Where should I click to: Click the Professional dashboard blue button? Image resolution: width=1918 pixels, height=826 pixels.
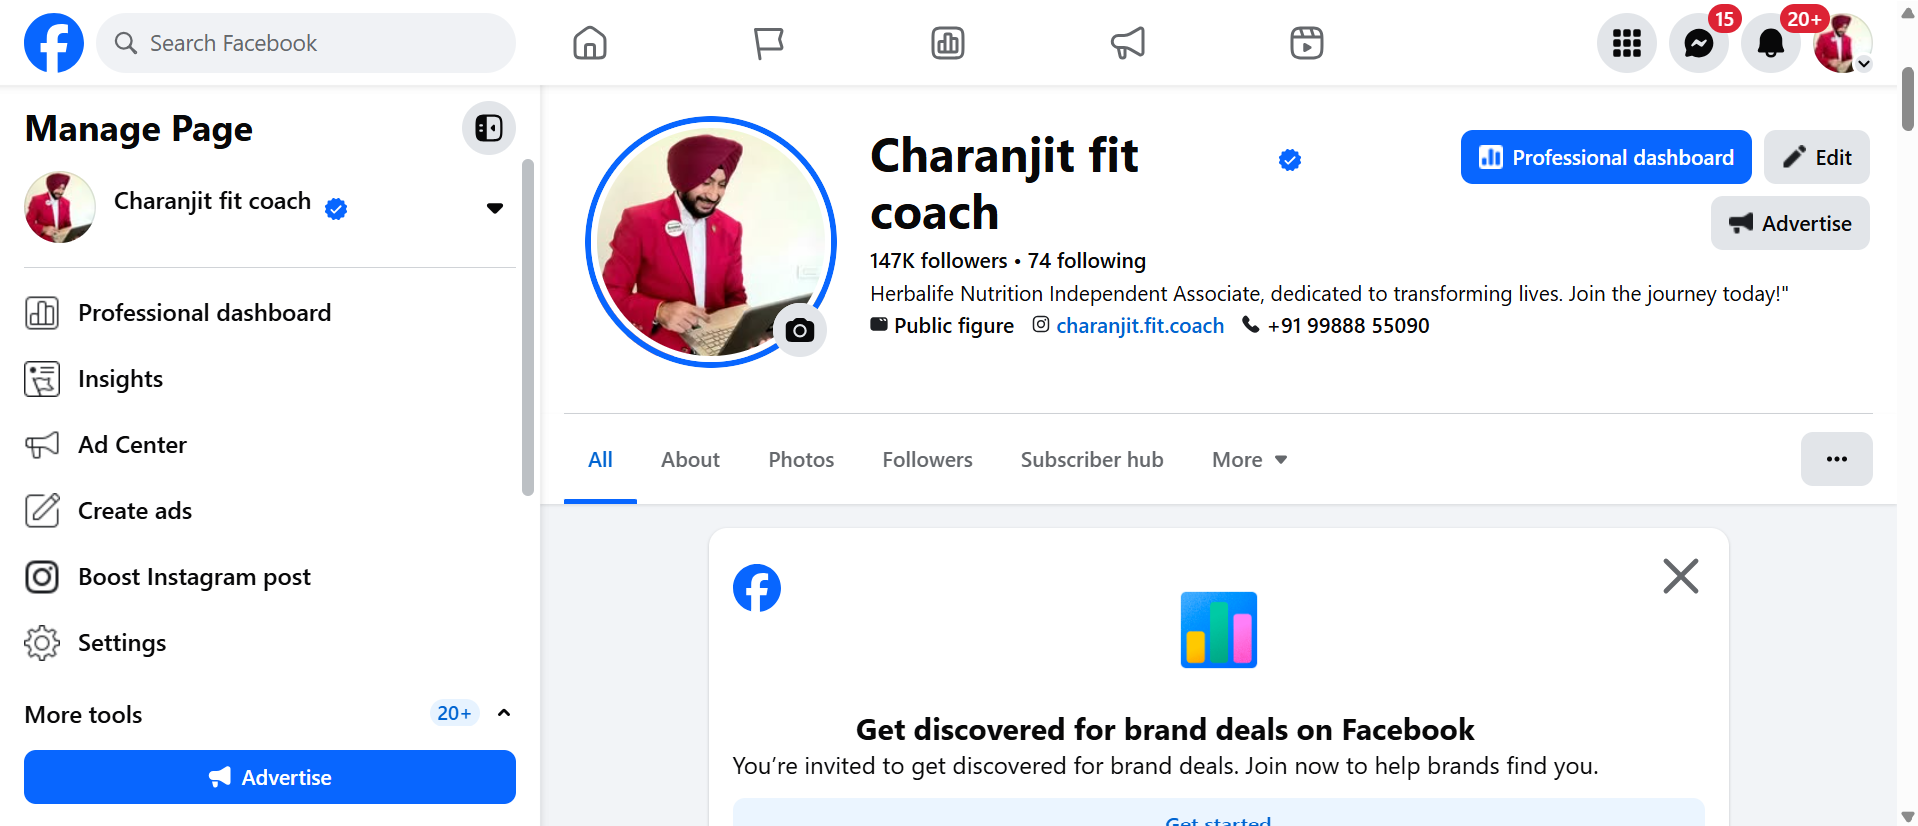[1605, 157]
